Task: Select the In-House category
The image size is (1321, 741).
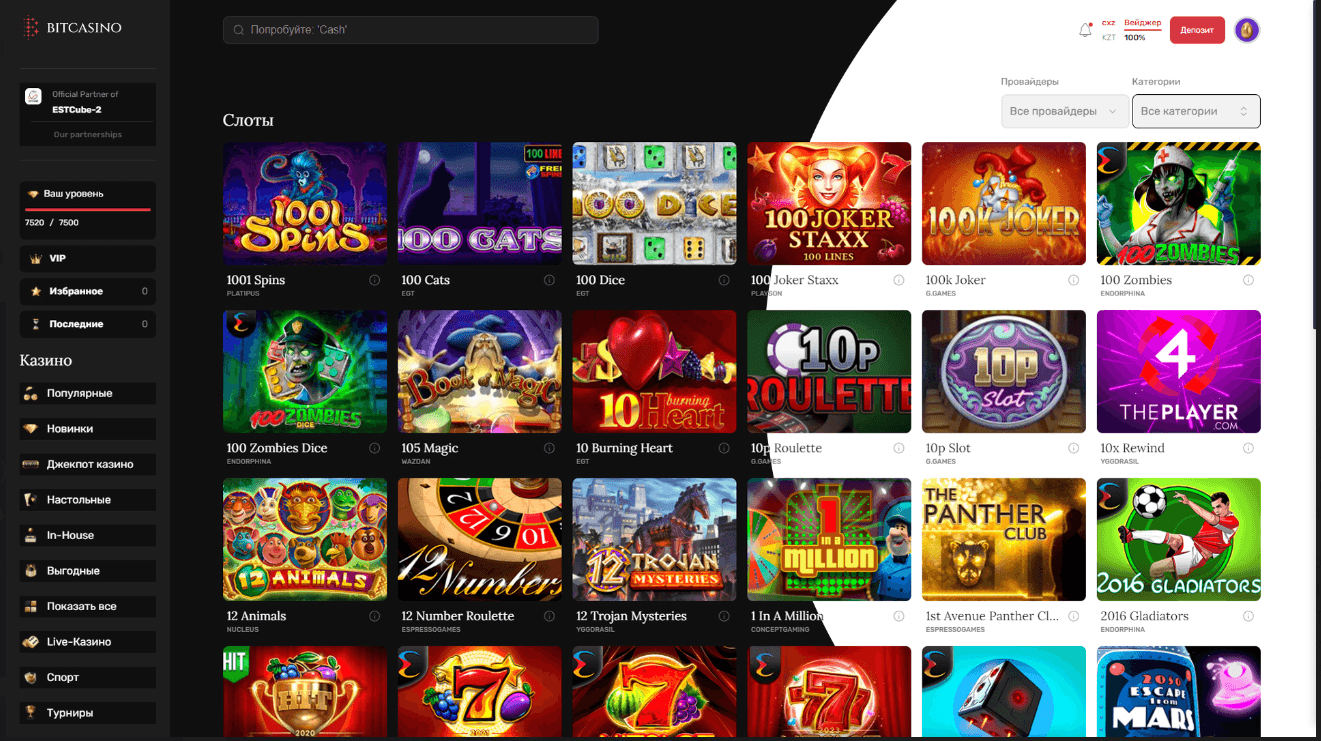Action: click(x=88, y=535)
